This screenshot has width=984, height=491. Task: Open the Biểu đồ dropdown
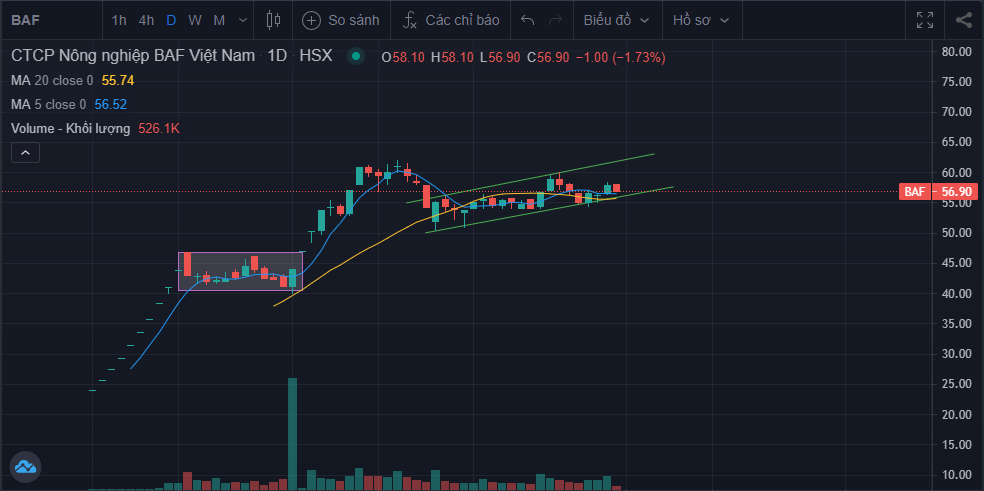[x=616, y=20]
